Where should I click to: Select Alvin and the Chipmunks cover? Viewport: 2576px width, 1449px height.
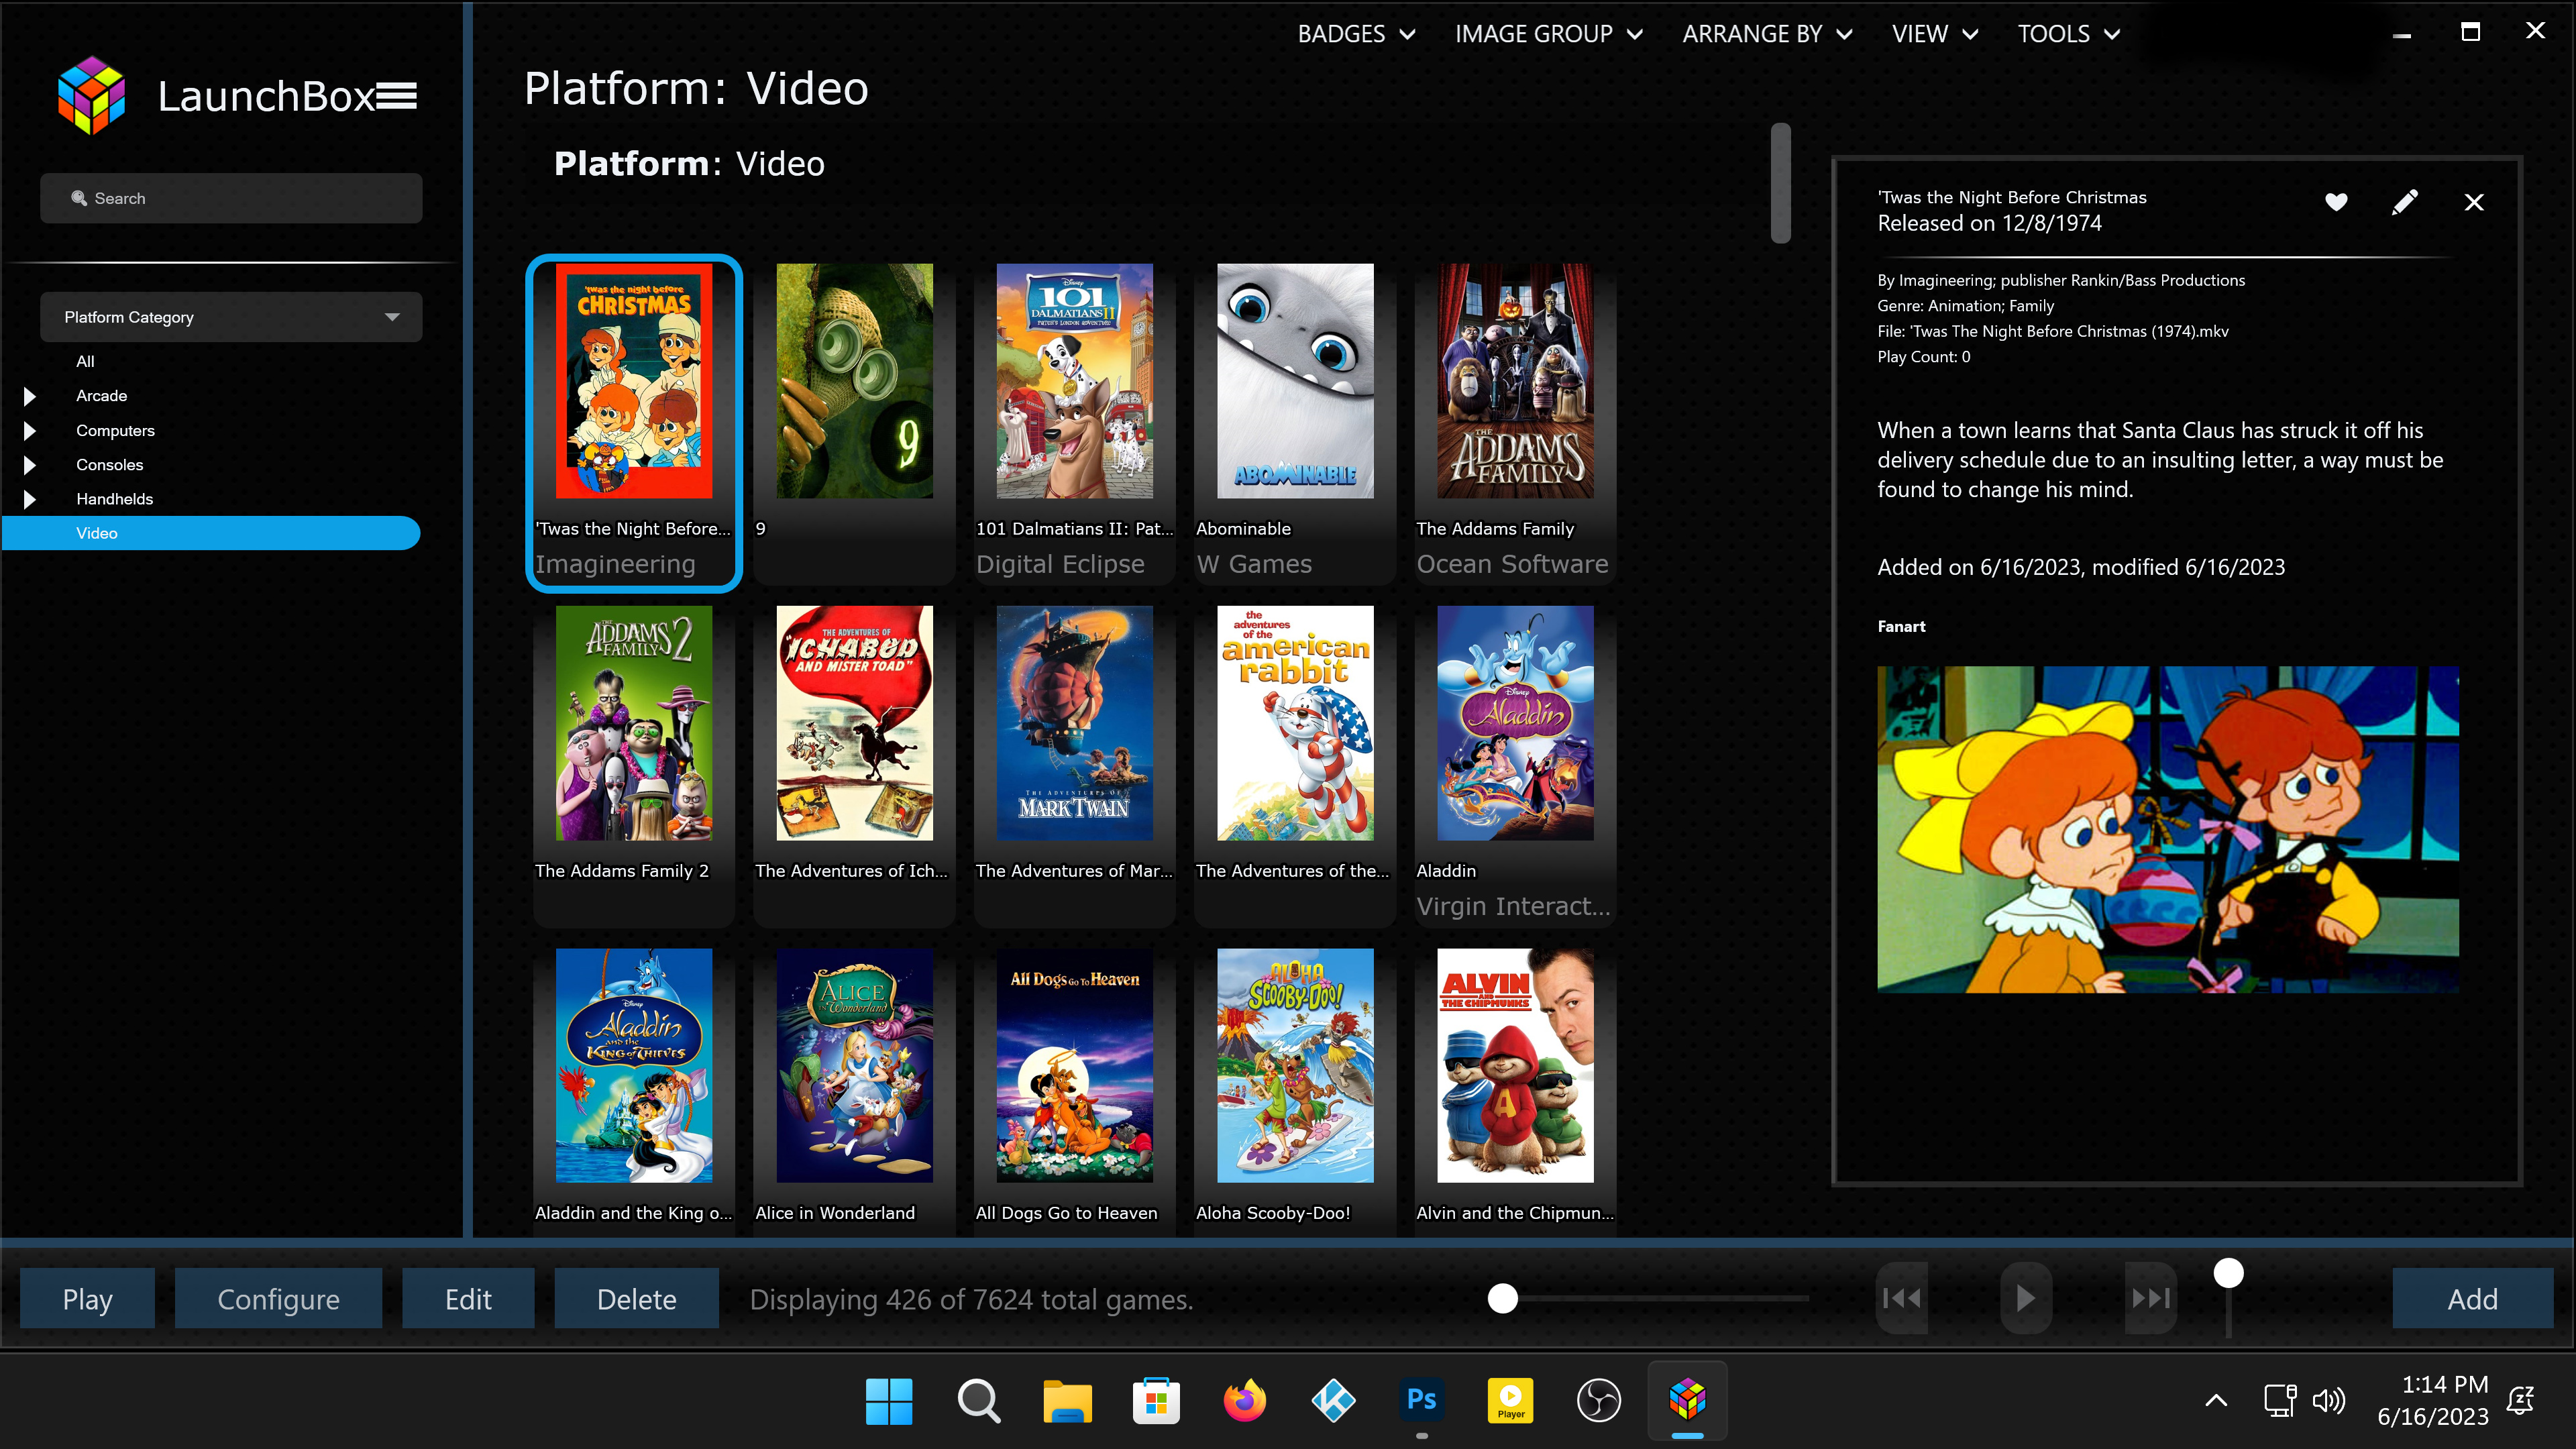(x=1515, y=1065)
